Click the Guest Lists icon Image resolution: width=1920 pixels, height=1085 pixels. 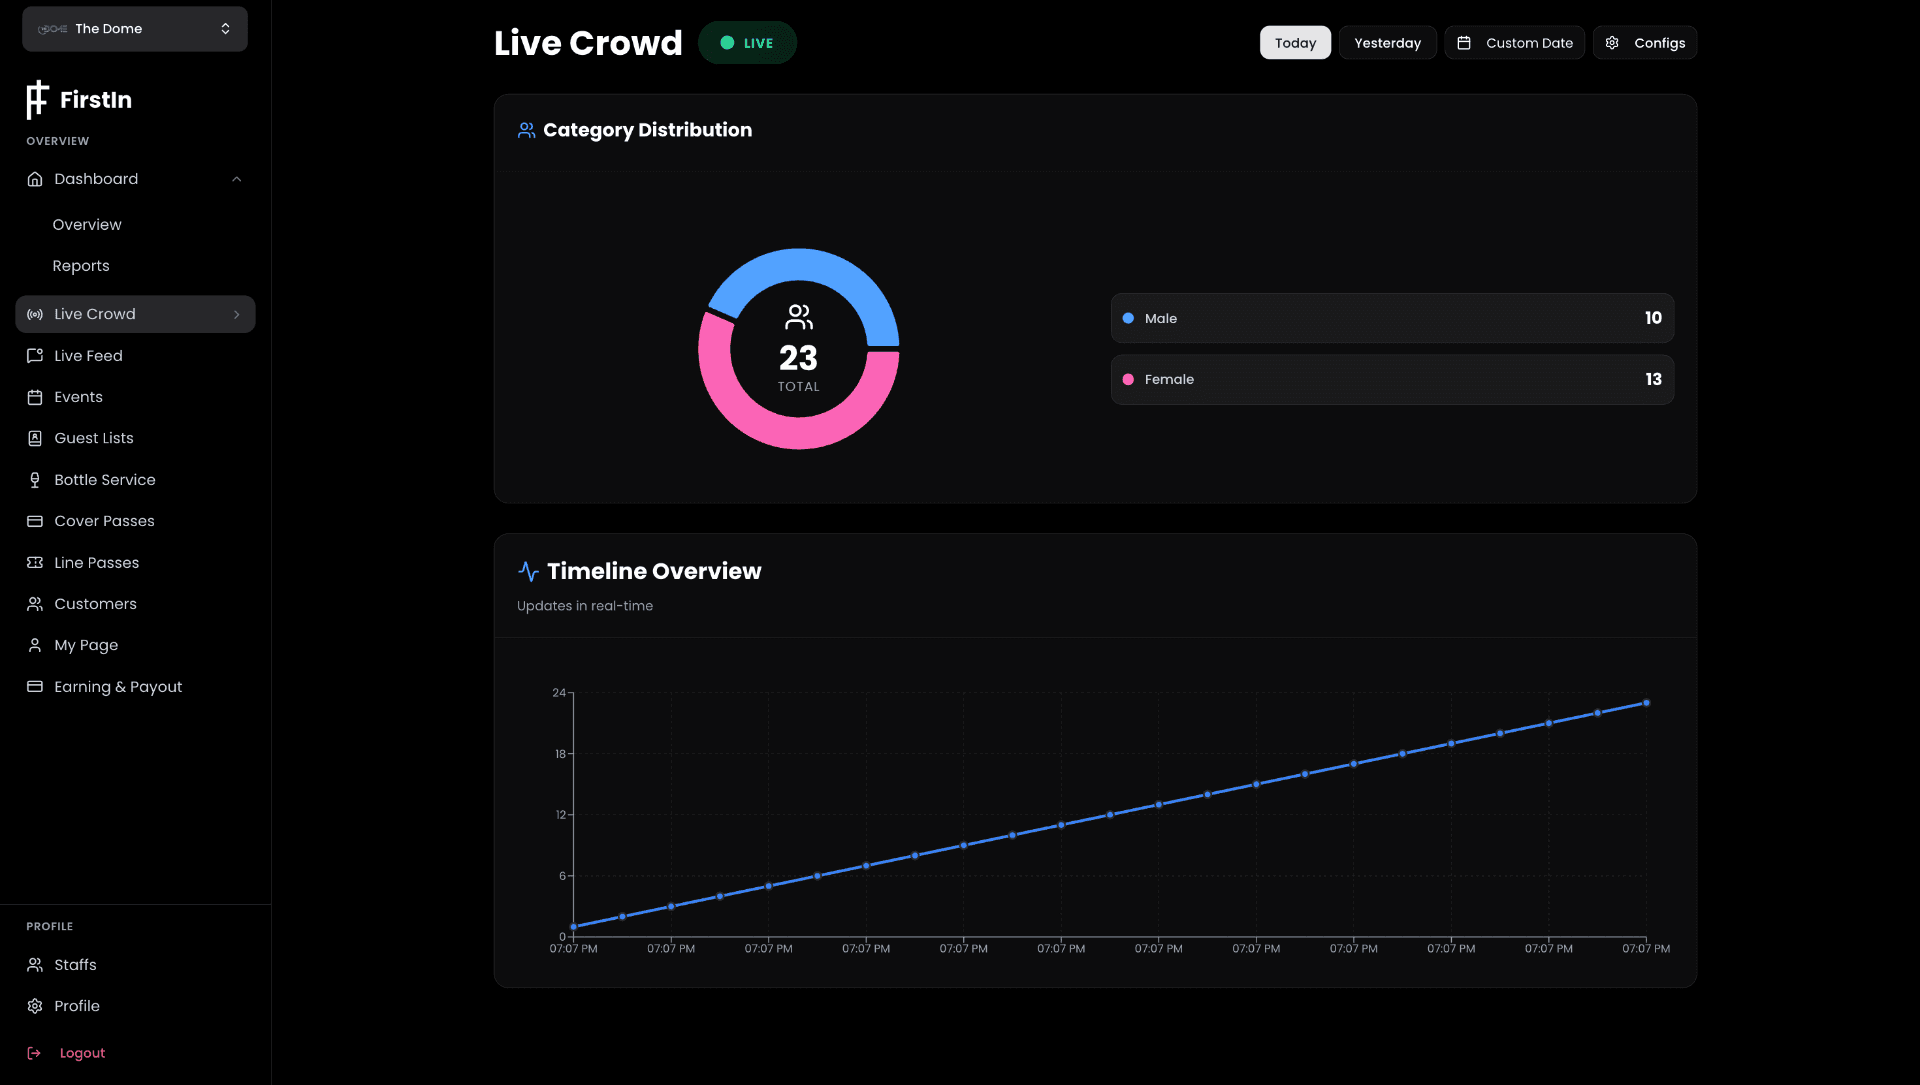click(34, 438)
